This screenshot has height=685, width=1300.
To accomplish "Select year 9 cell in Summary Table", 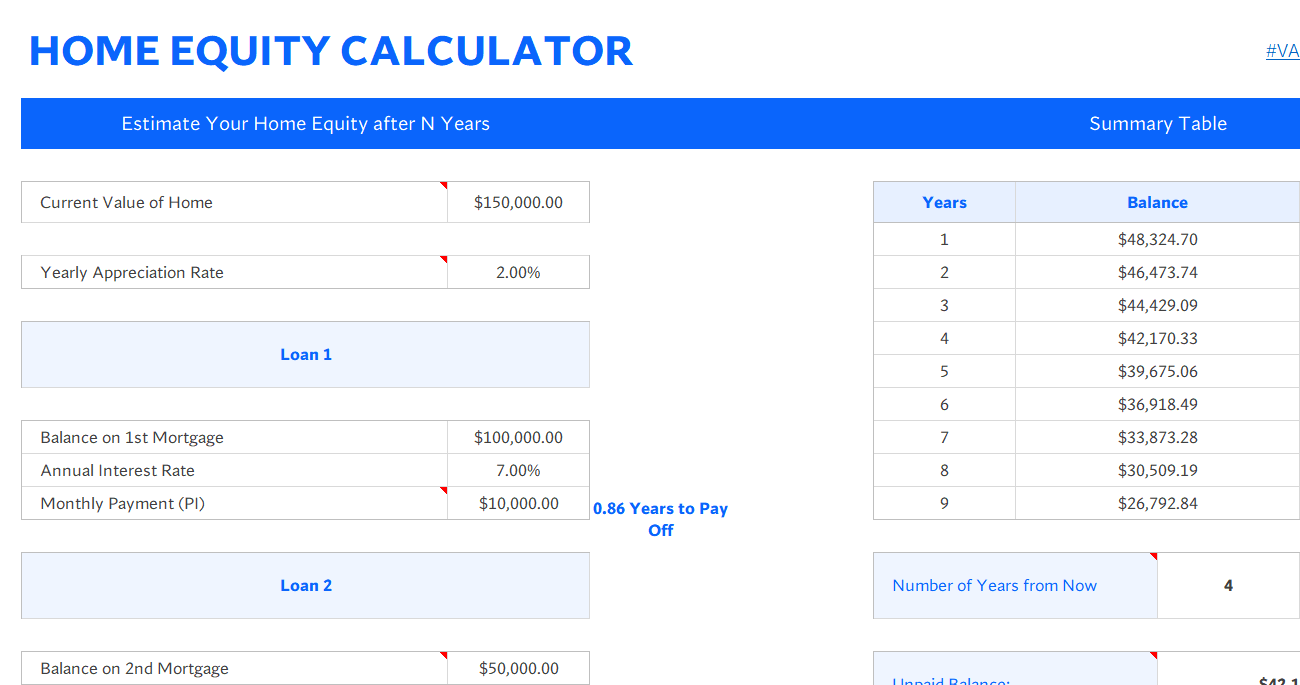I will [x=944, y=503].
